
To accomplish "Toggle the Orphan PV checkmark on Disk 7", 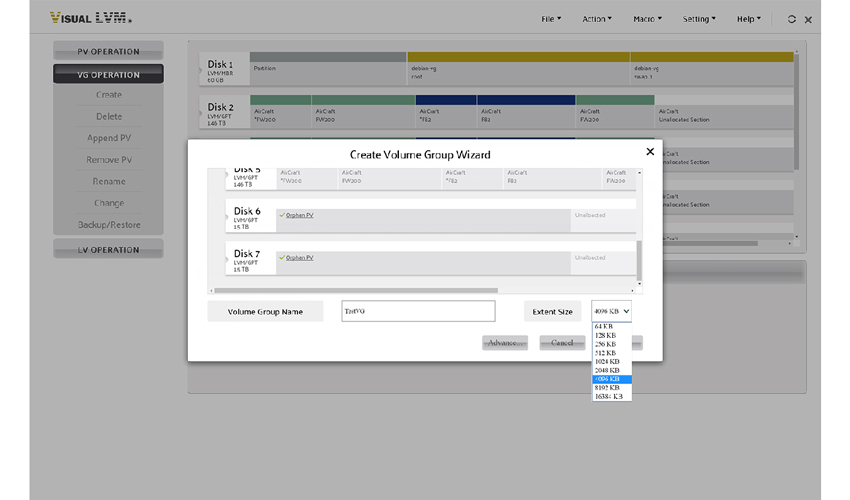I will pos(283,257).
